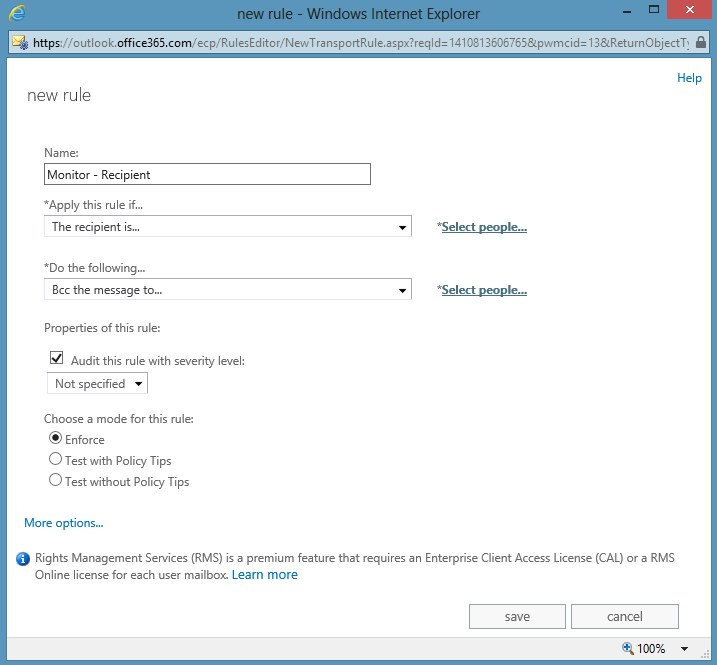
Task: Click Select people link beside Bcc action
Action: pyautogui.click(x=484, y=290)
